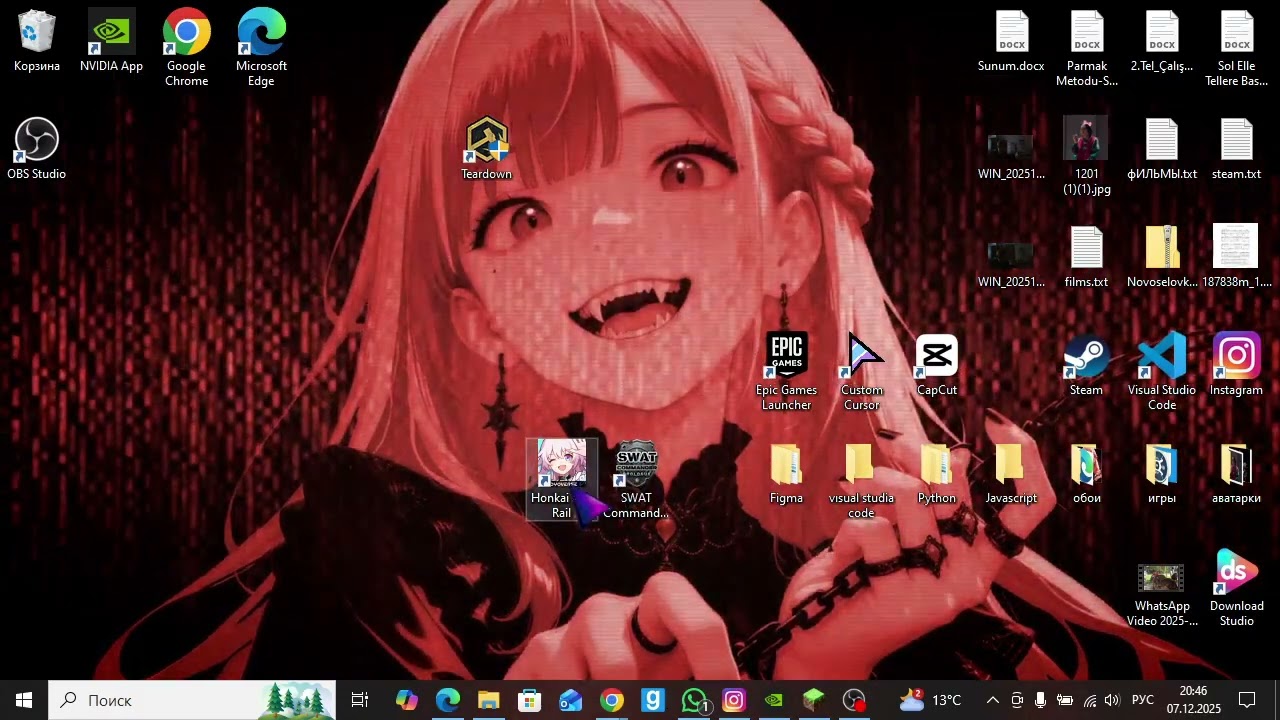
Task: Select Novoselovk zip archive
Action: [1162, 257]
